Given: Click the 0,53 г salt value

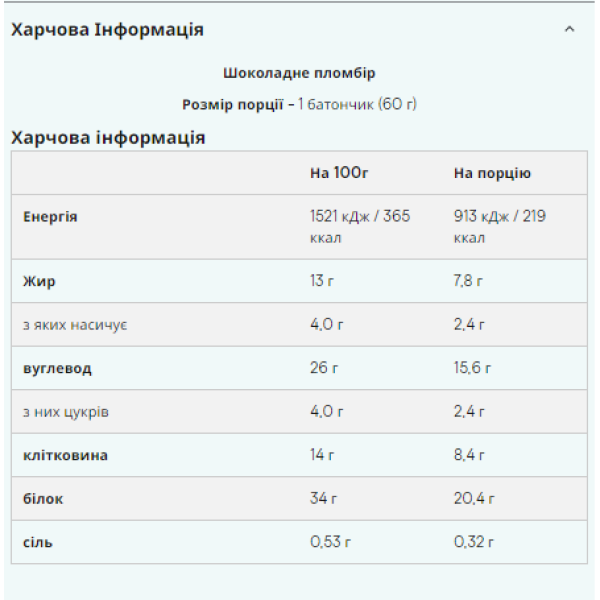Looking at the screenshot, I should click(x=329, y=542).
